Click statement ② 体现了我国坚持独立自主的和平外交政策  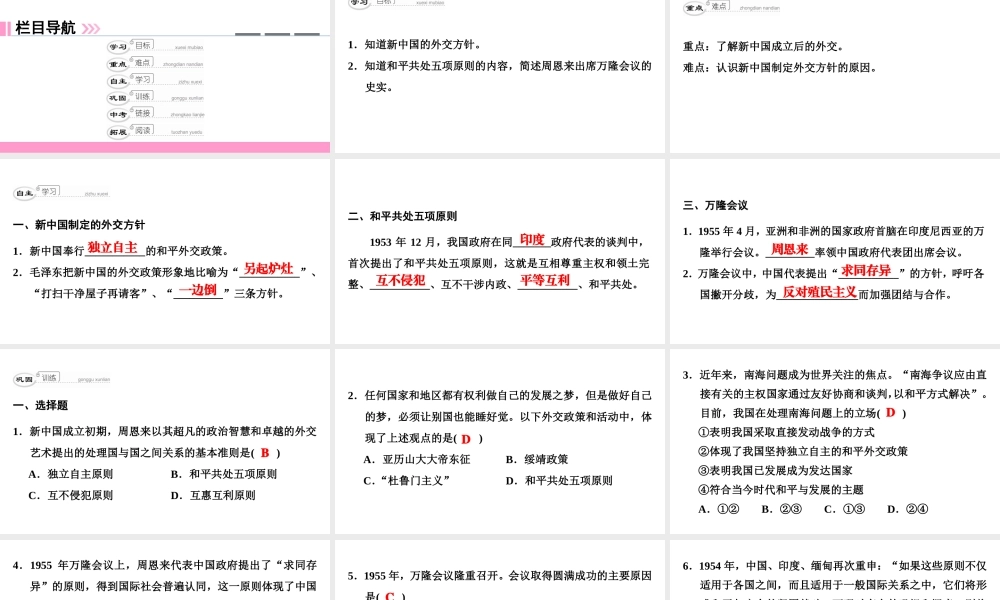(803, 451)
